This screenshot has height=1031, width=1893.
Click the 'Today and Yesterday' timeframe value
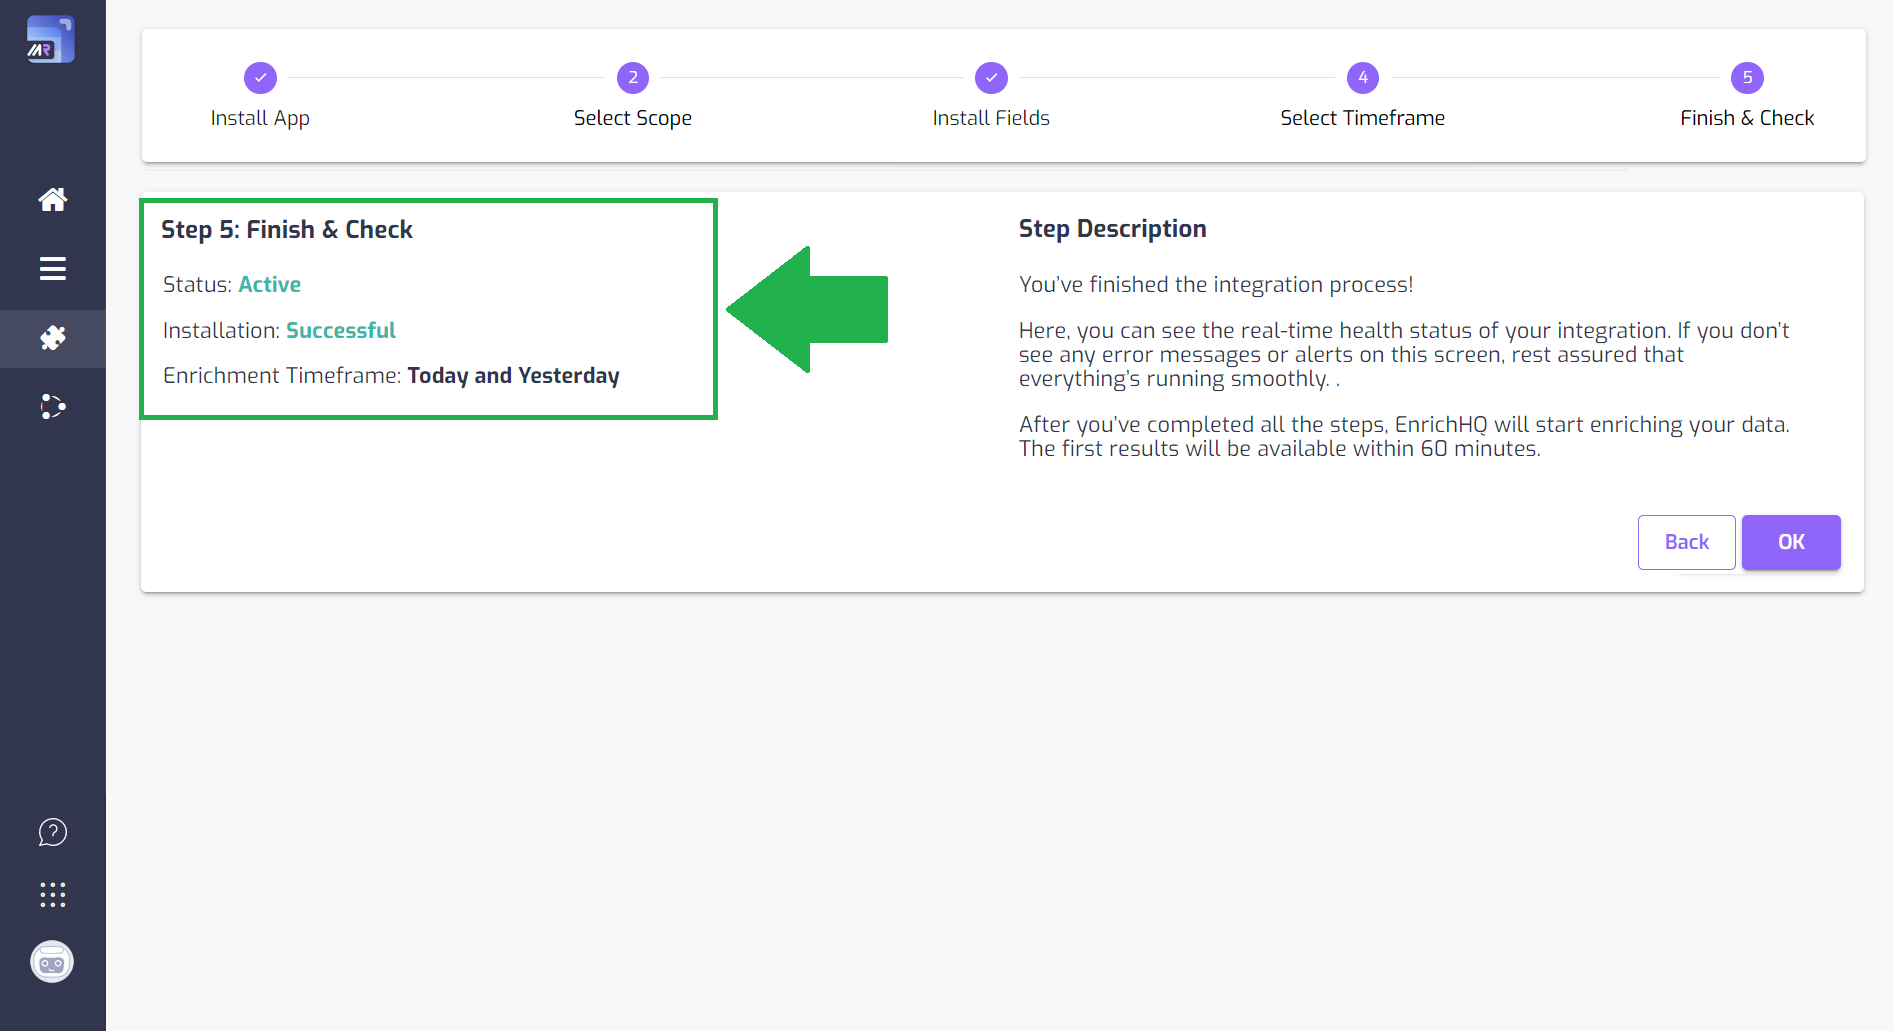pyautogui.click(x=514, y=376)
